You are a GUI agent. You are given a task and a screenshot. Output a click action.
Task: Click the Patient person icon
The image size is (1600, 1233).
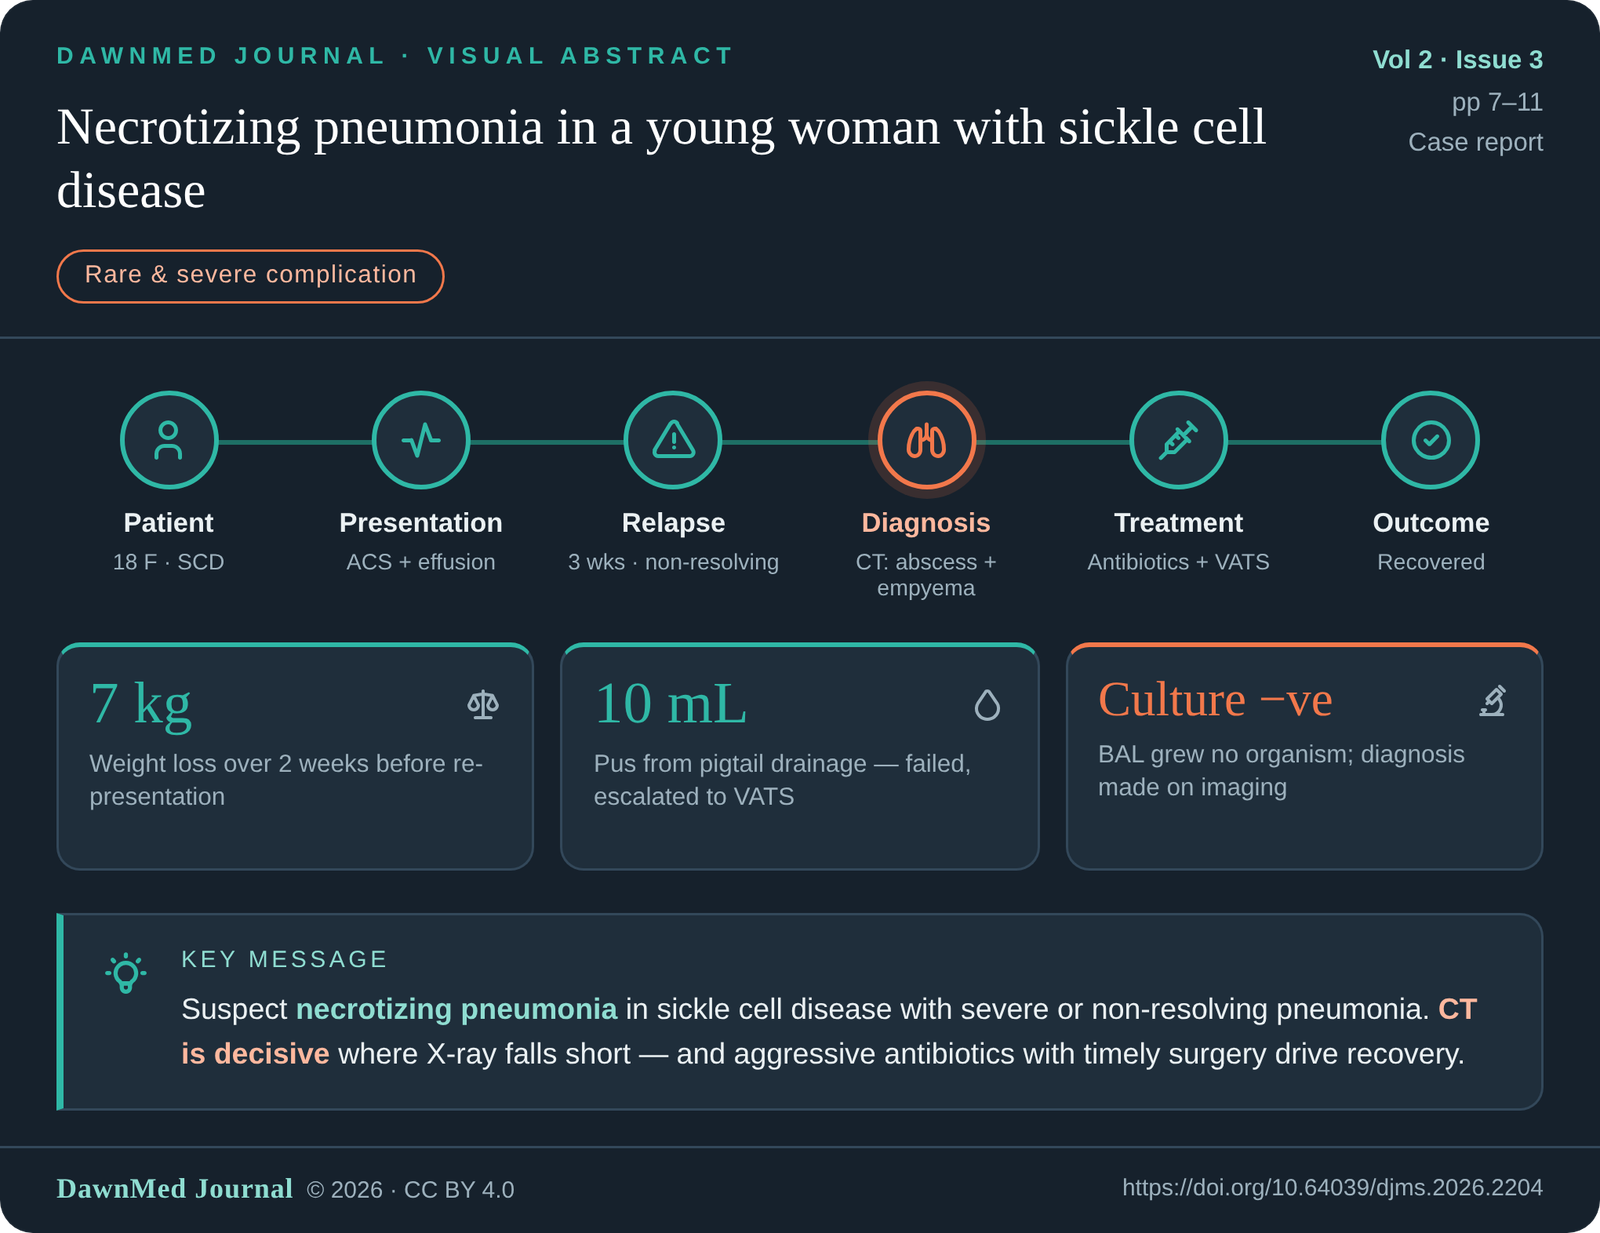169,440
